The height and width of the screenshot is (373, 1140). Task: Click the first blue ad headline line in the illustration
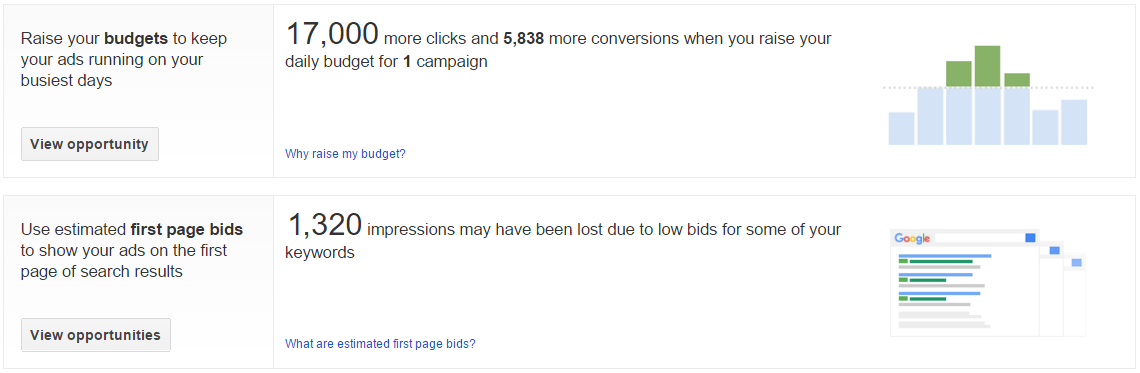pos(945,256)
